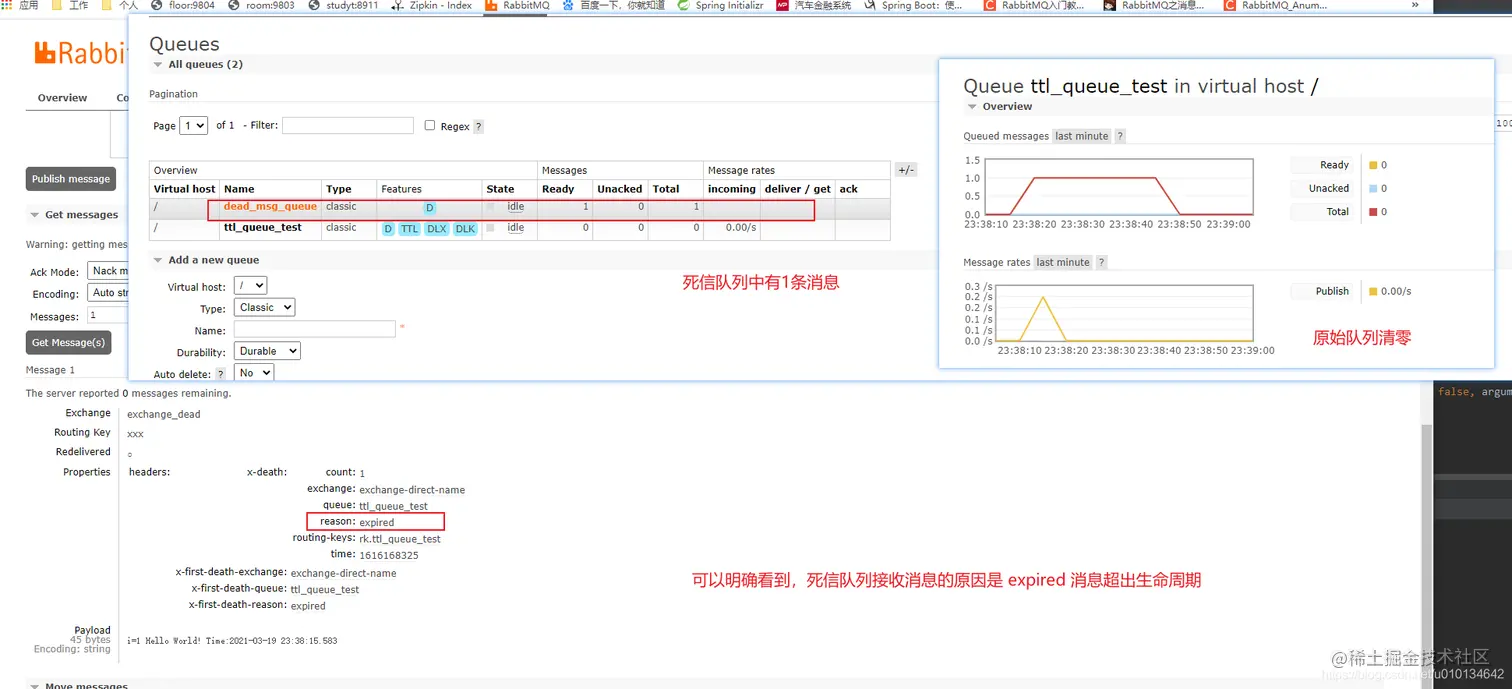
Task: Open the 工作 bookmarks folder
Action: coord(70,5)
